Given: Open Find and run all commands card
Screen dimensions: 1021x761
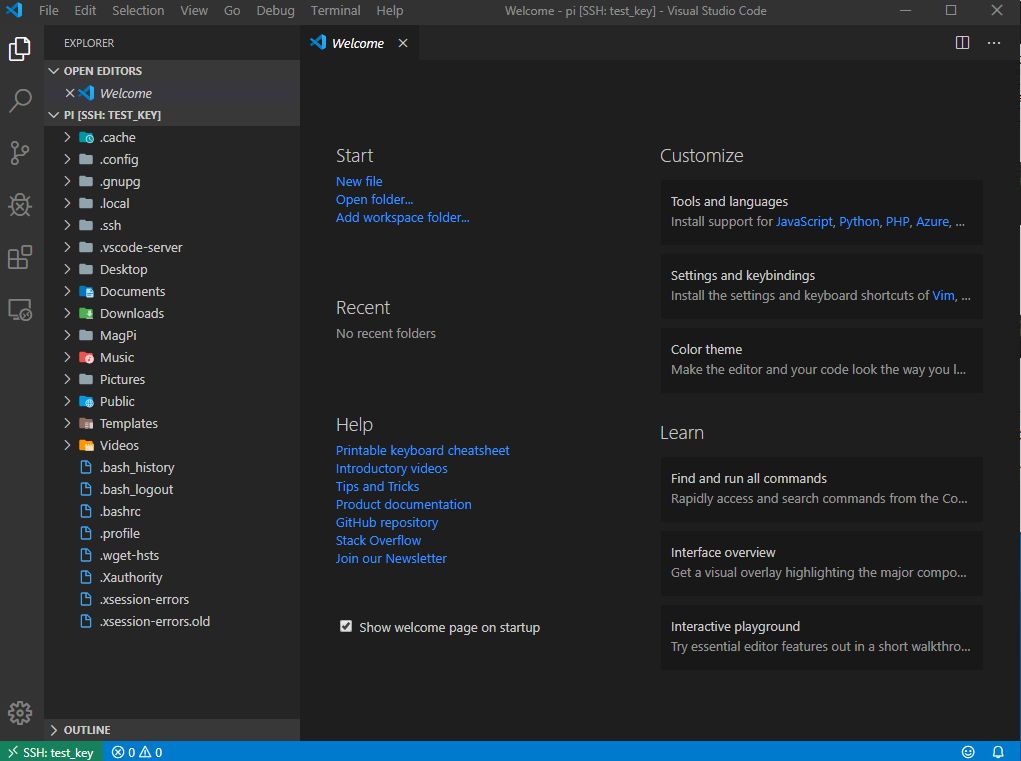Looking at the screenshot, I should coord(821,489).
